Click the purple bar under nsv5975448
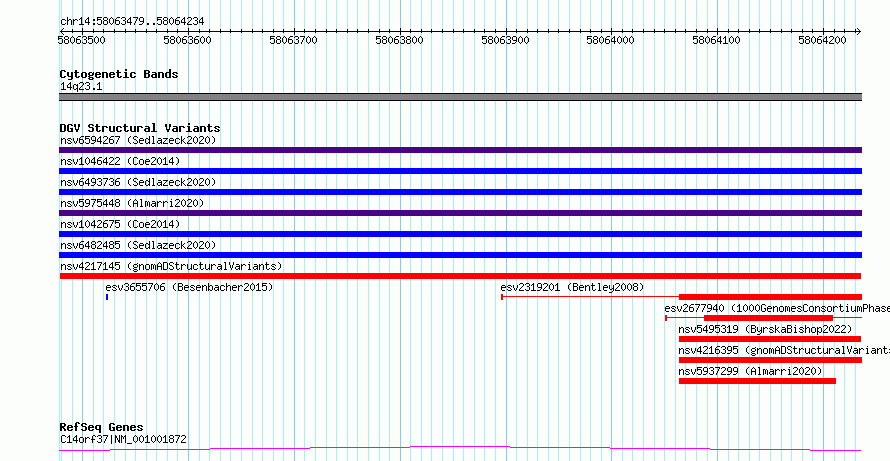The height and width of the screenshot is (461, 890). coord(460,213)
